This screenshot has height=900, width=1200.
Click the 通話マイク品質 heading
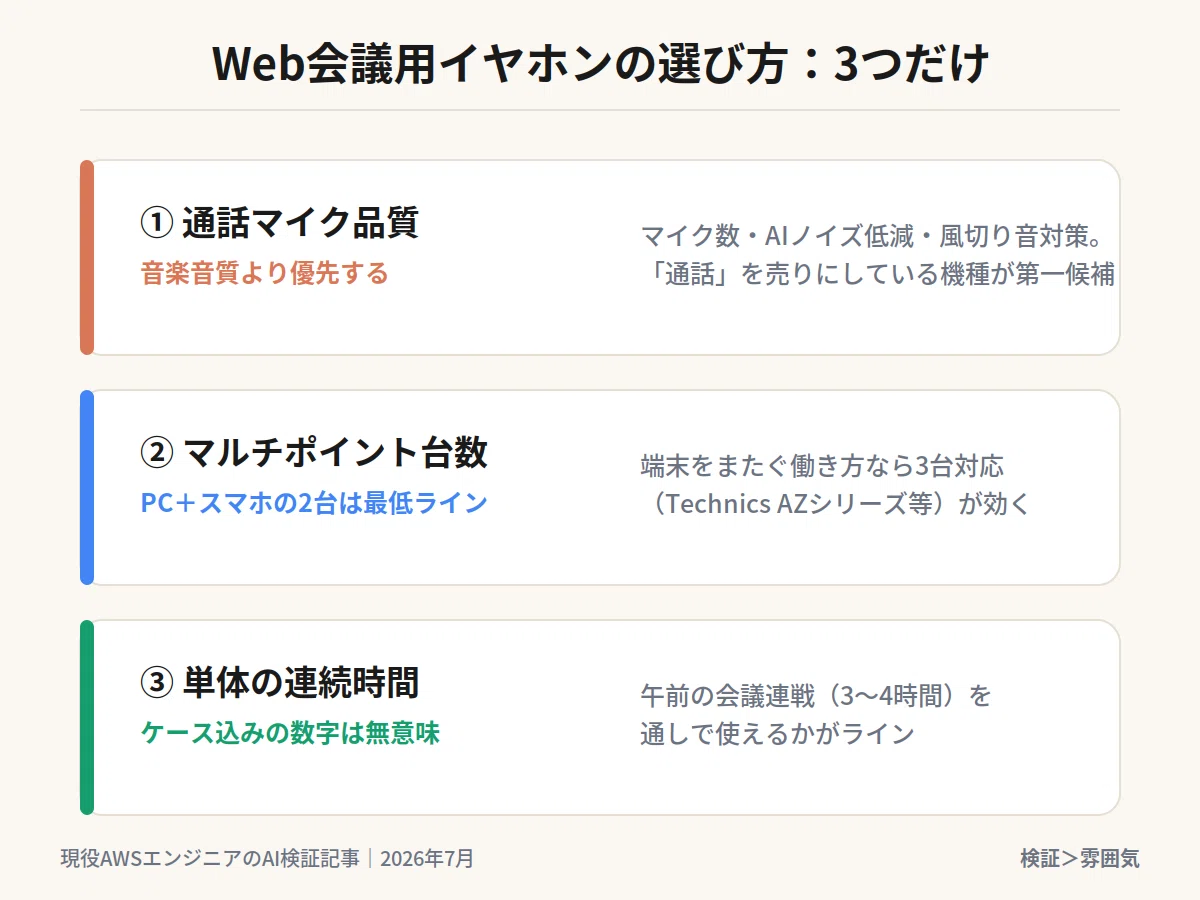click(300, 223)
